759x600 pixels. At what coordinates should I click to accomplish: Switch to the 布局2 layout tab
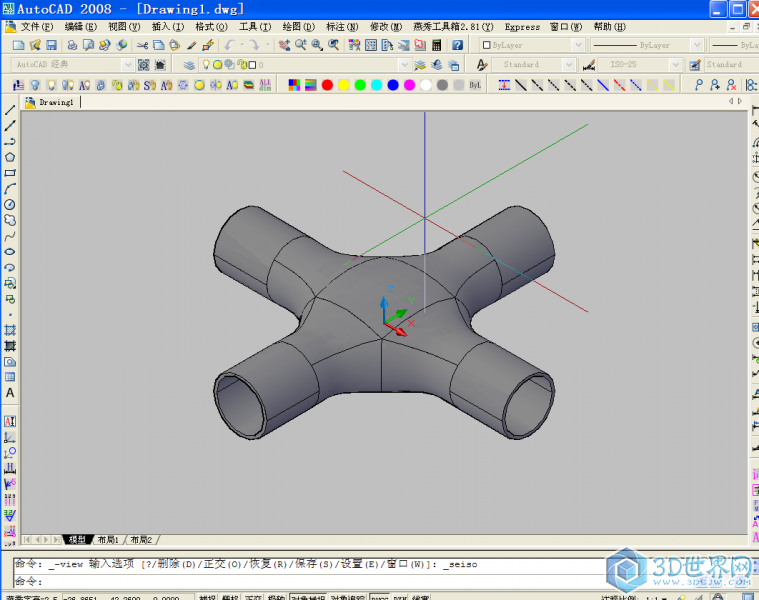tap(141, 540)
